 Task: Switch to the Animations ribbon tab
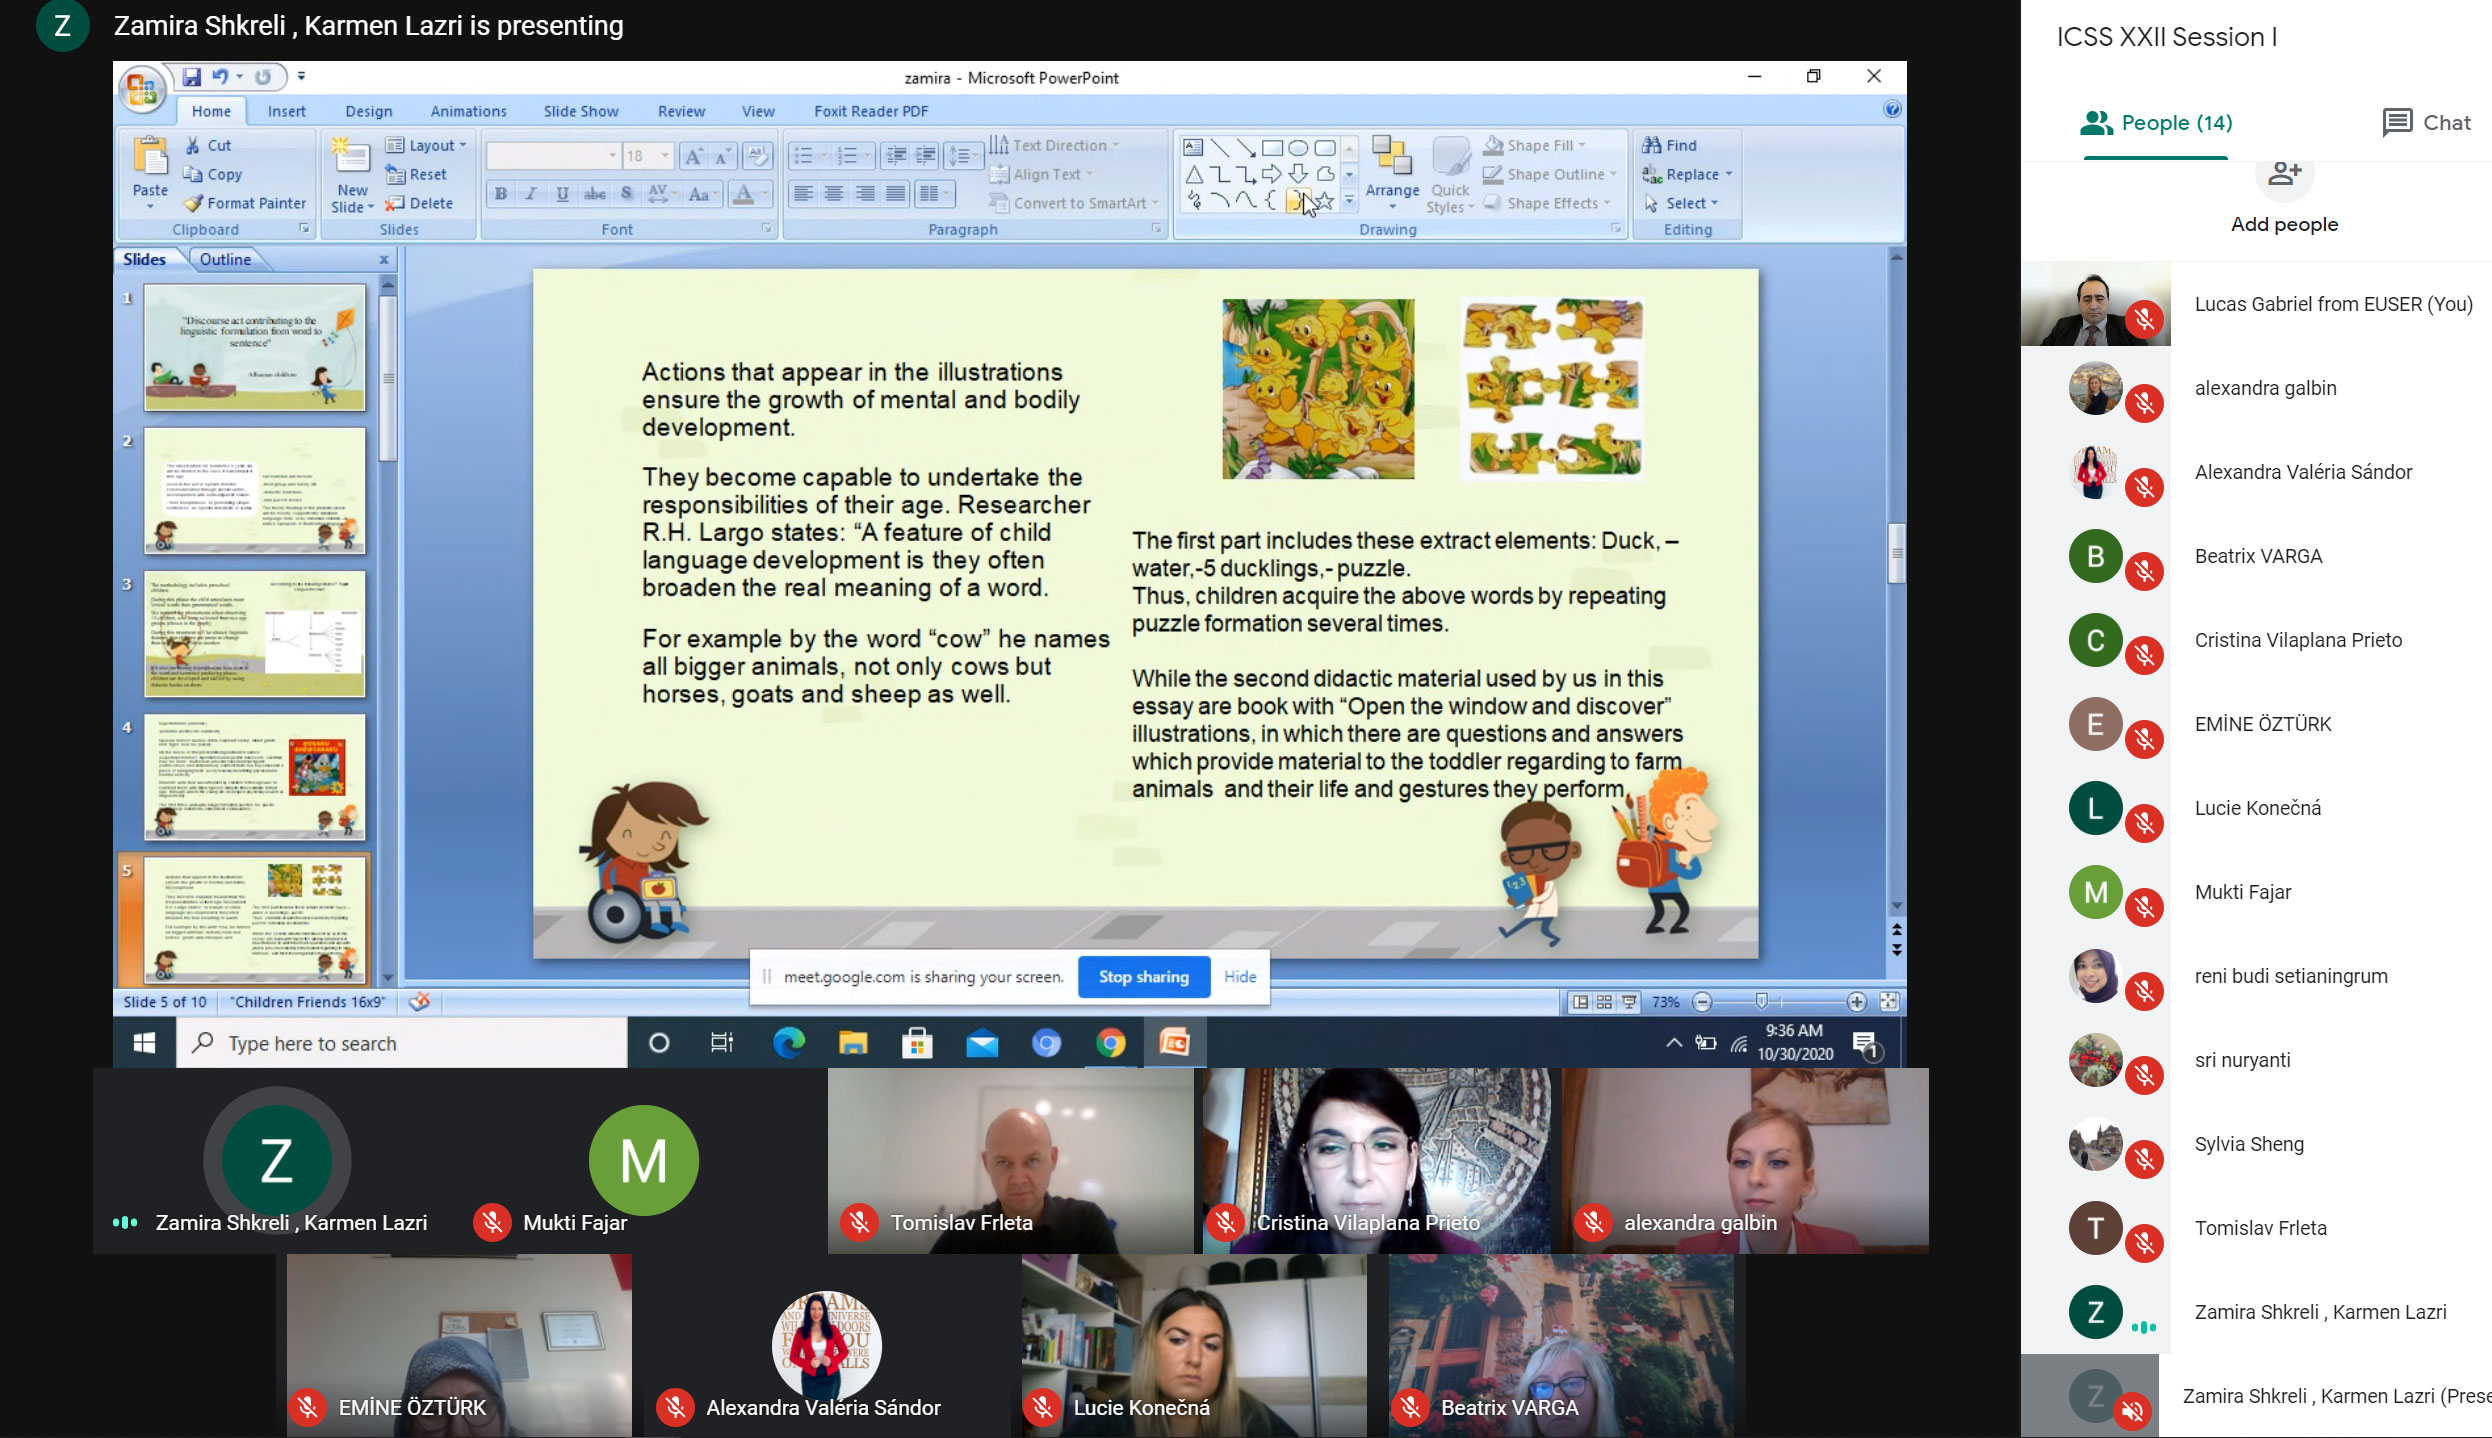(x=468, y=111)
